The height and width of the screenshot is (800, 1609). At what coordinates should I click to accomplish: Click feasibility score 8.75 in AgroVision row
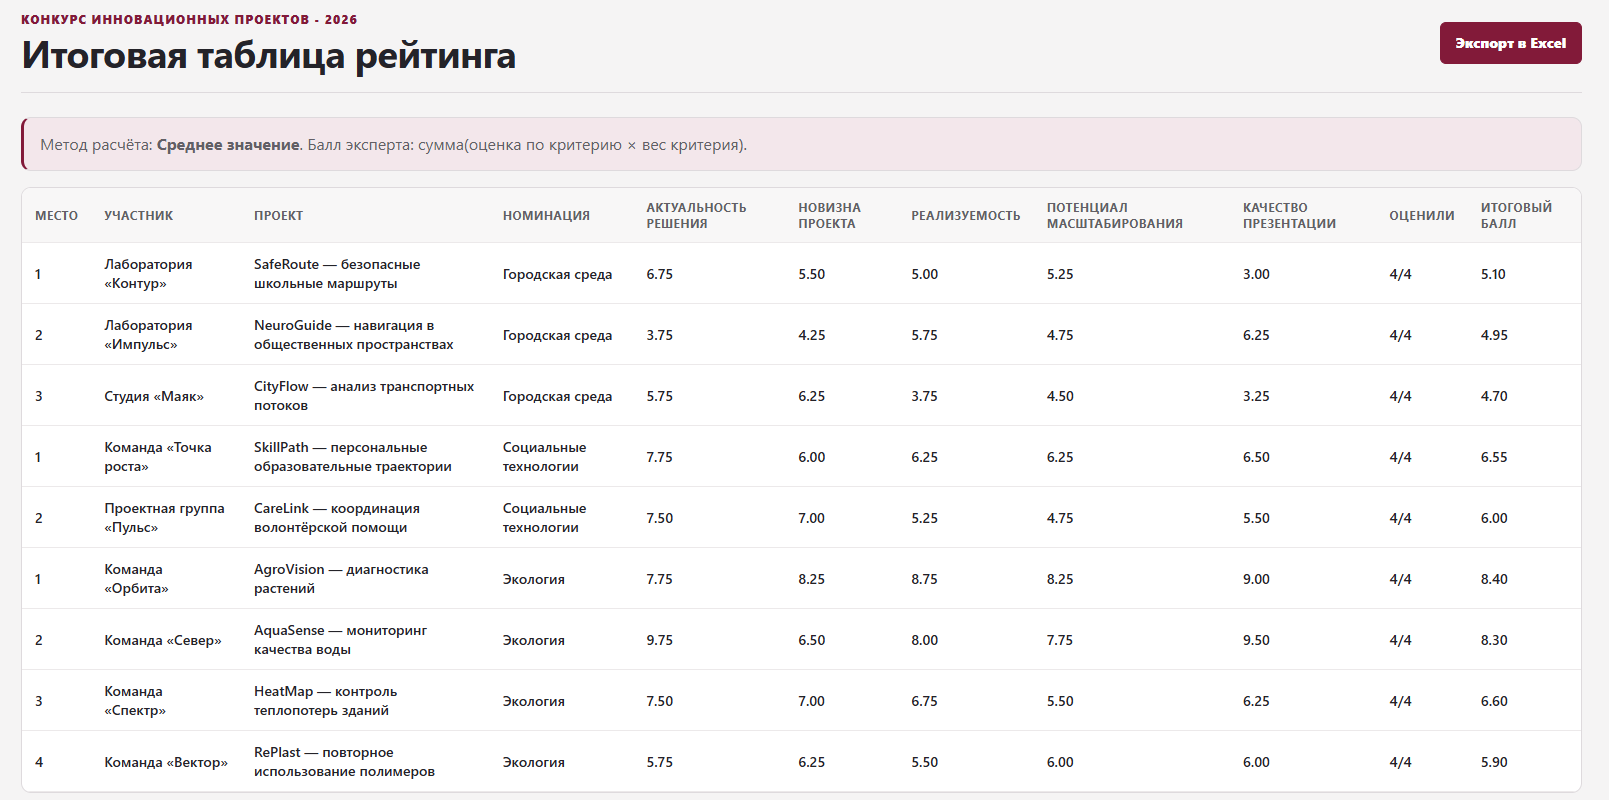[x=924, y=579]
